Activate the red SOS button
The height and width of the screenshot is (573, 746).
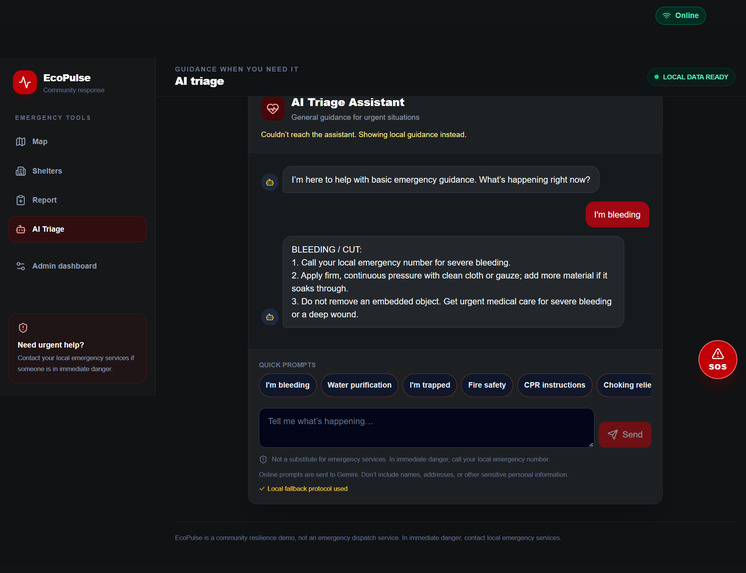[717, 359]
